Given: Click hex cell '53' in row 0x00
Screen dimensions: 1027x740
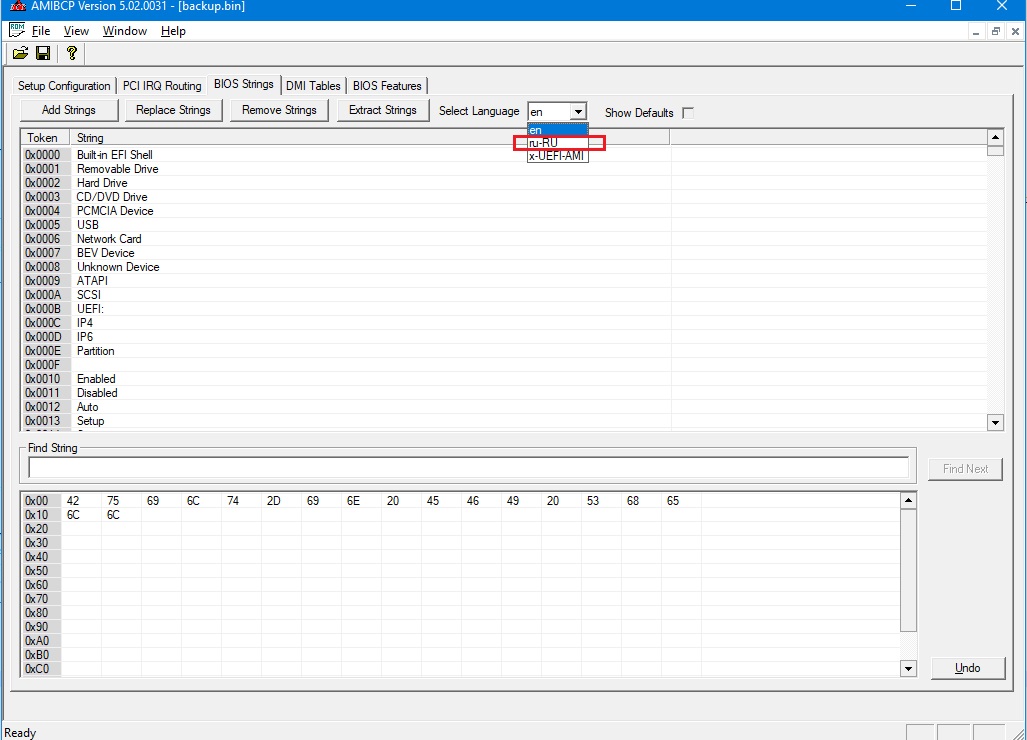Looking at the screenshot, I should [601, 501].
